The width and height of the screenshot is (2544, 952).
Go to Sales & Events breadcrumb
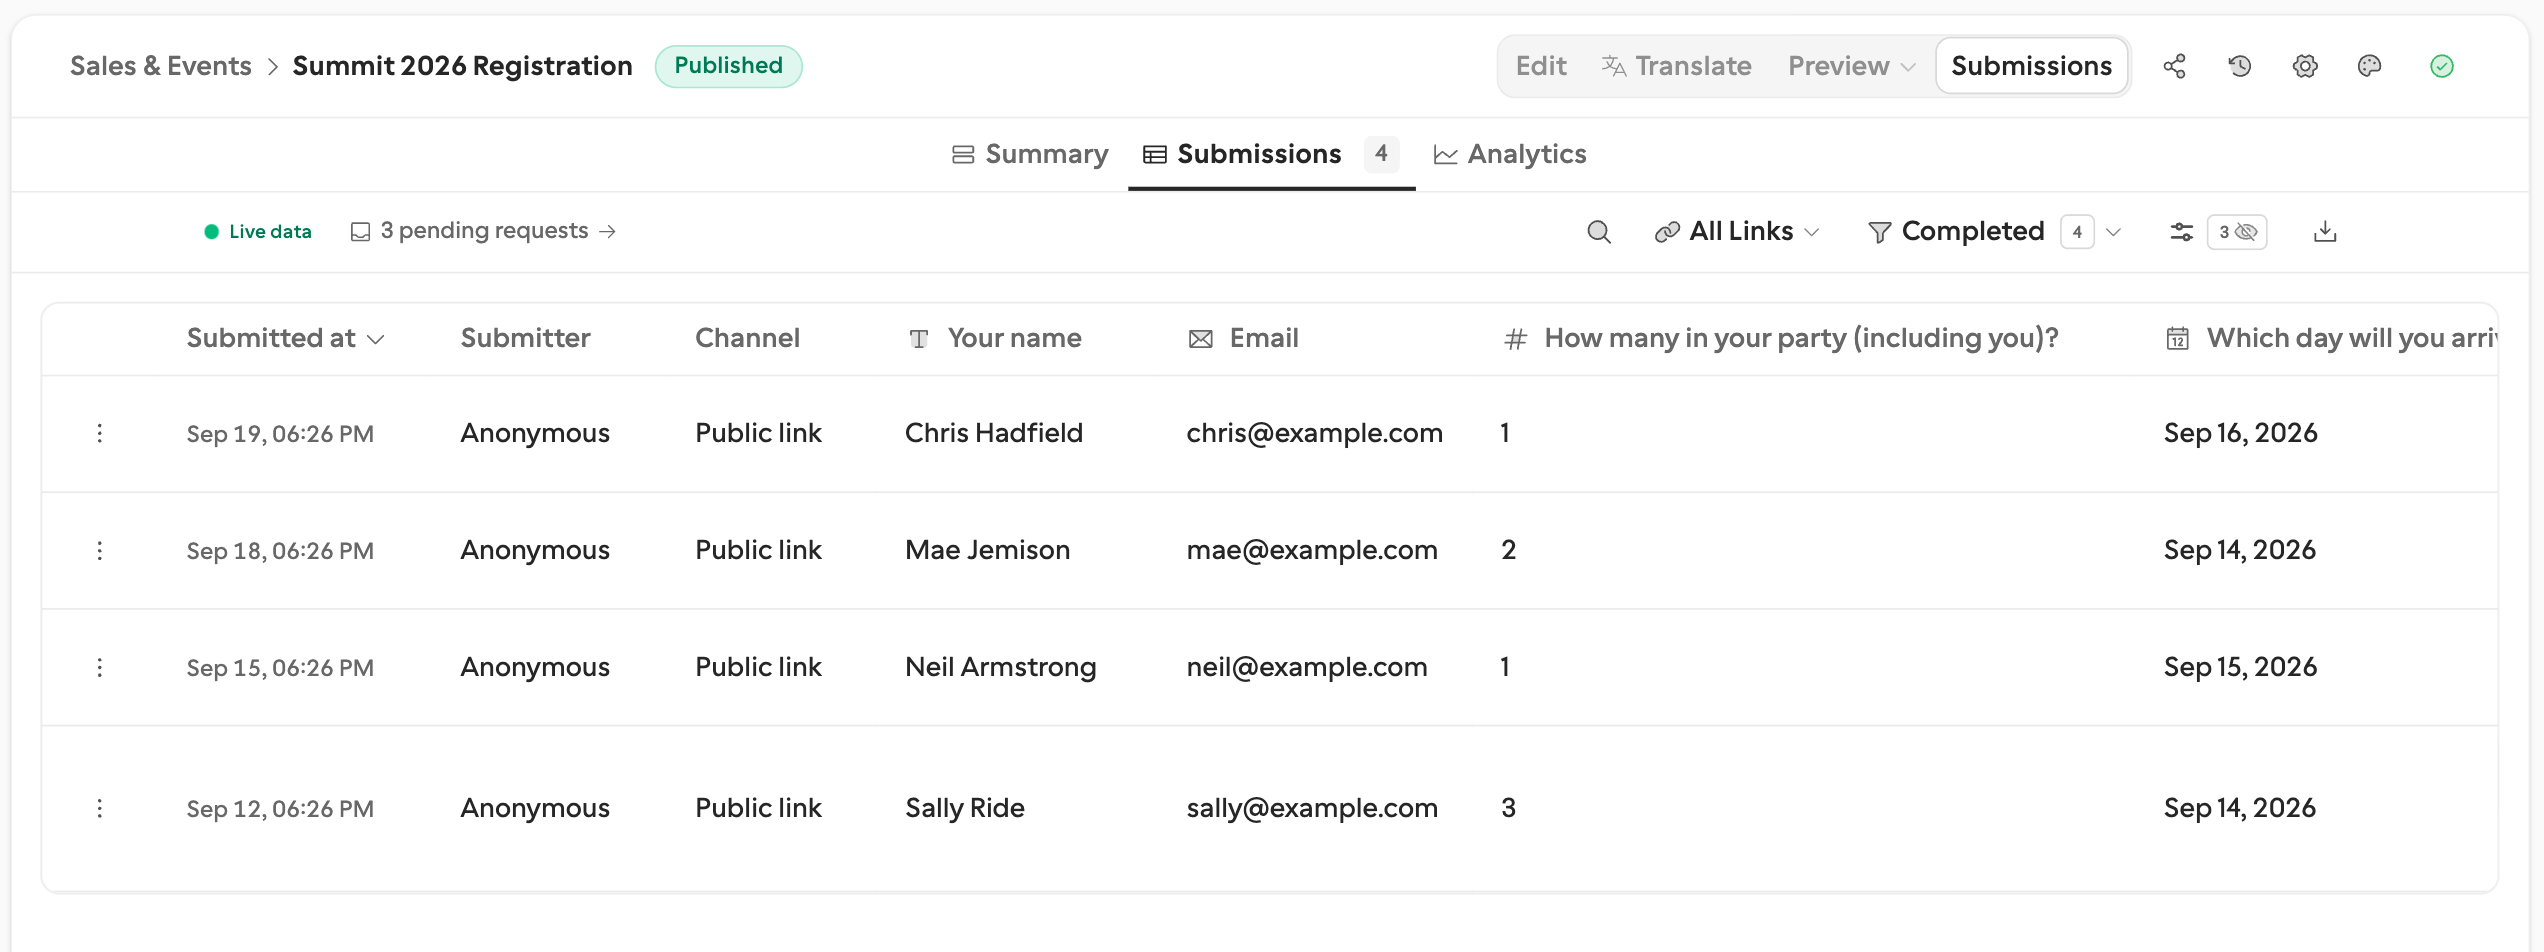click(161, 66)
